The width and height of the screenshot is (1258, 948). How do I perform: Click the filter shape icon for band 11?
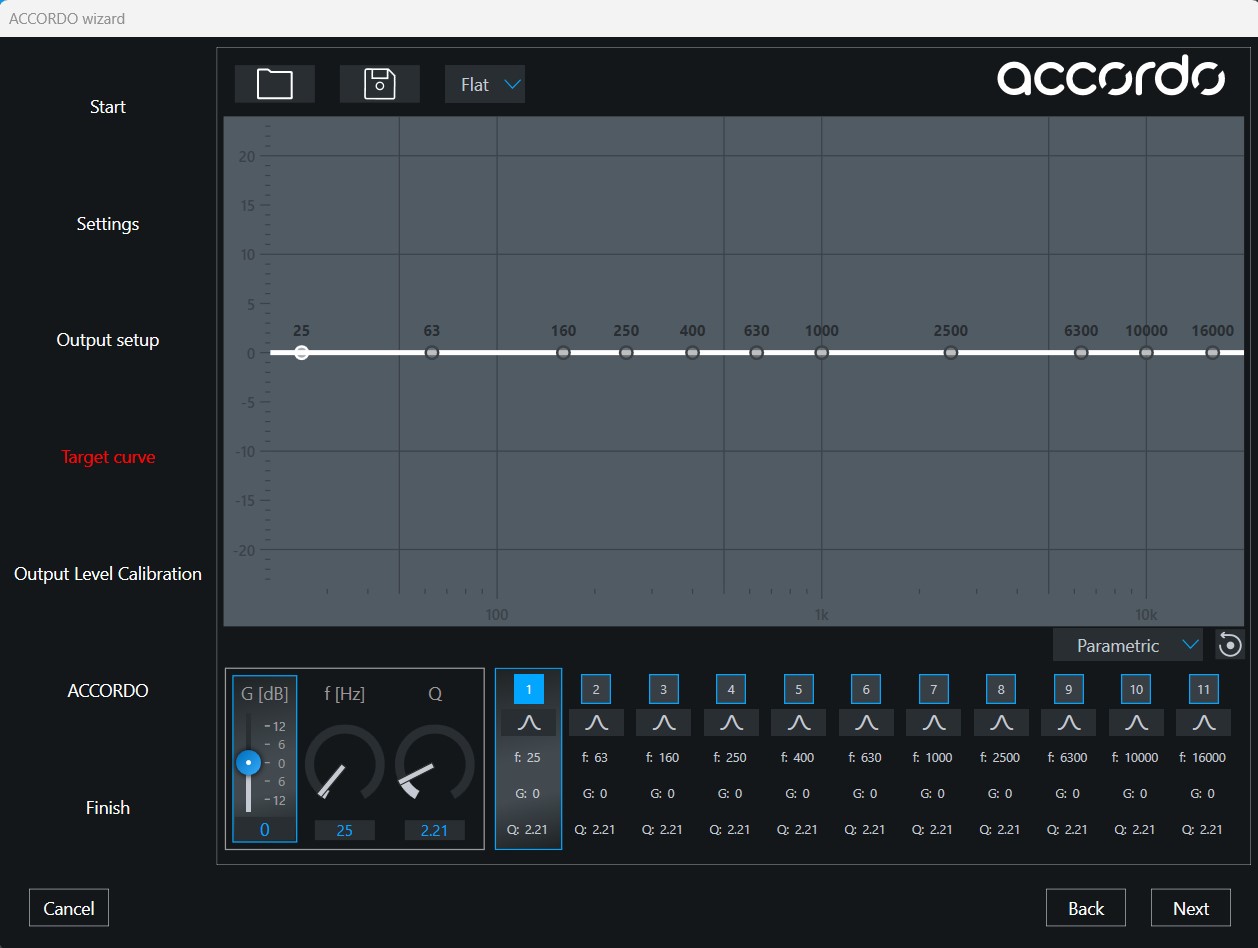[1204, 722]
